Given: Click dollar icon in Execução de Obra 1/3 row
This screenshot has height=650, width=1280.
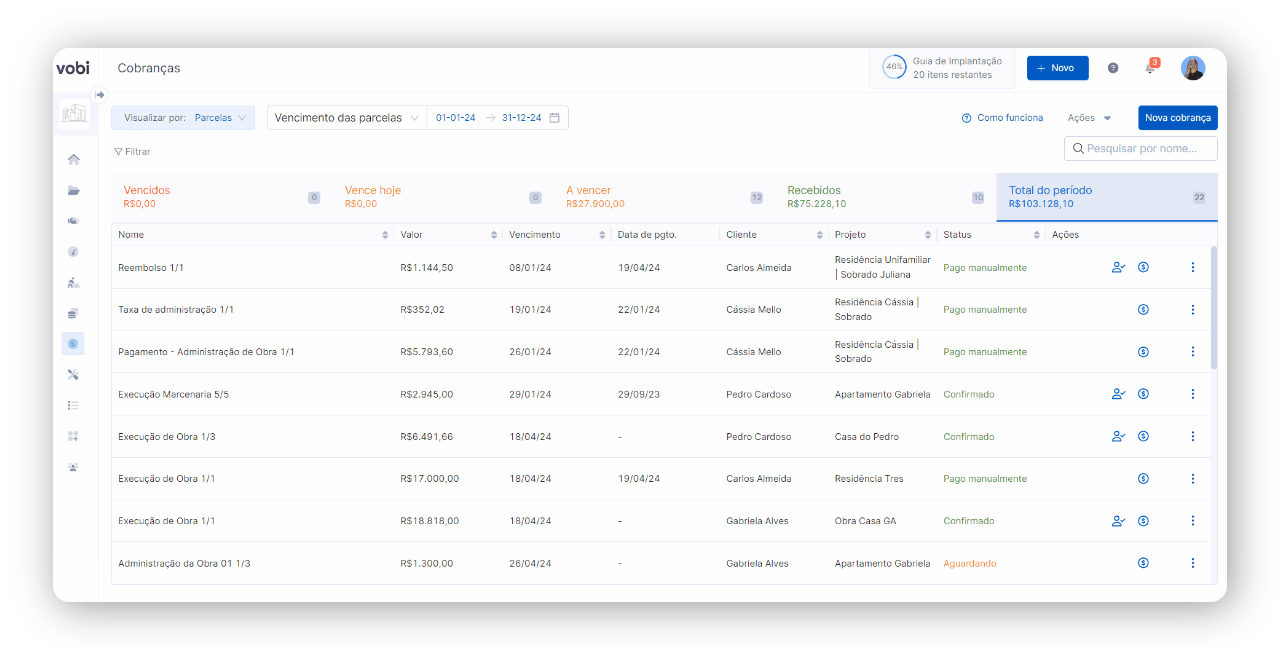Looking at the screenshot, I should click(x=1143, y=436).
